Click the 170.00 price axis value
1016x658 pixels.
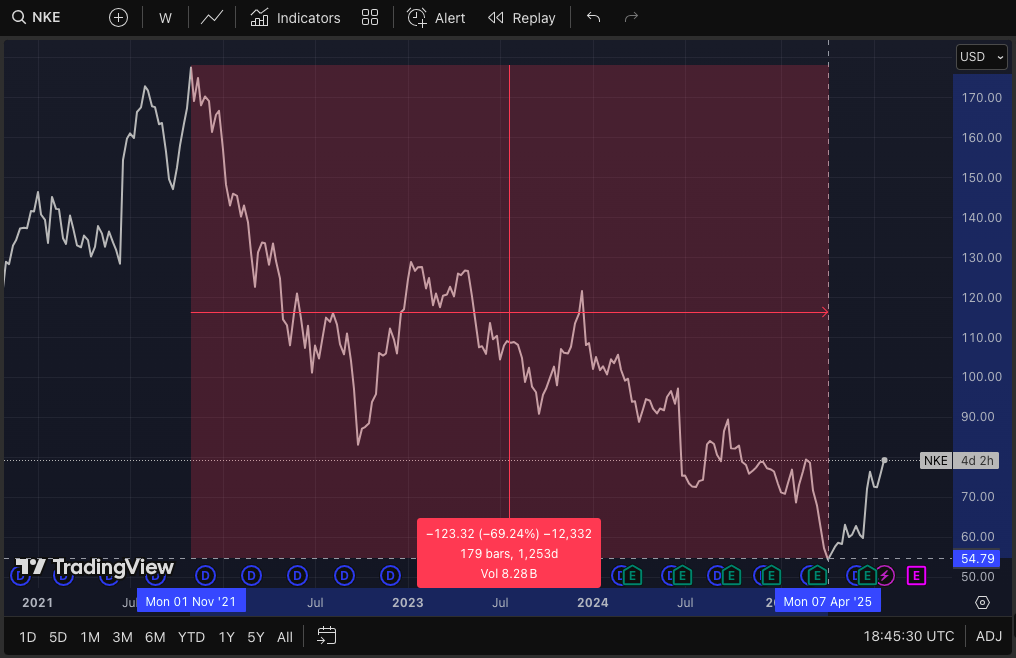pyautogui.click(x=982, y=98)
